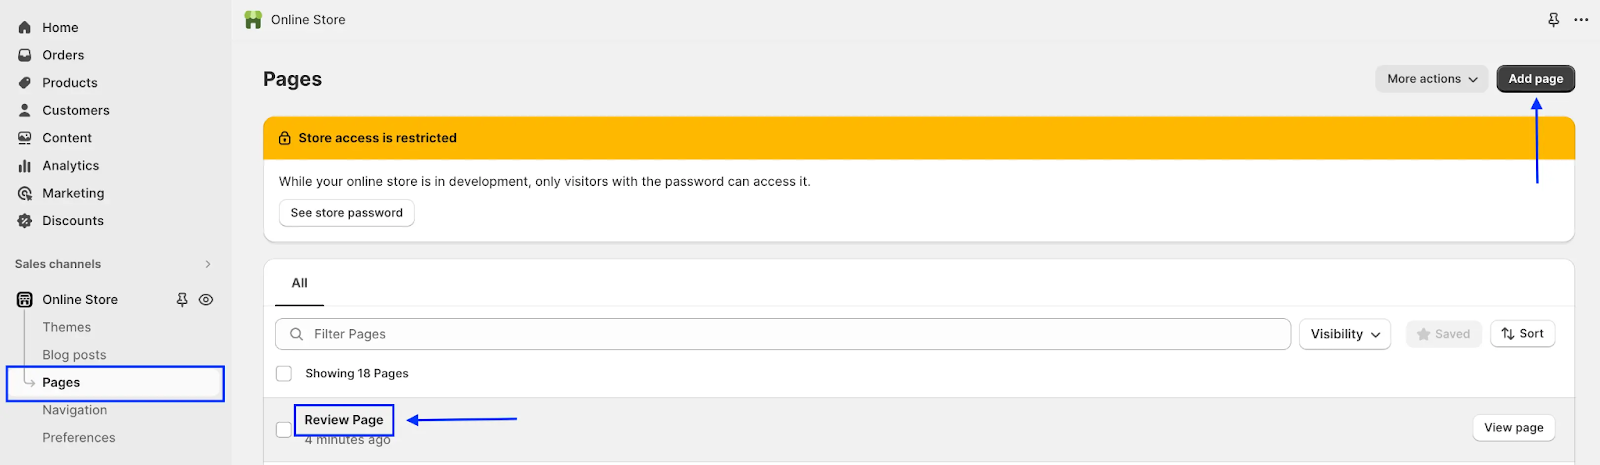Check the Review Page row checkbox

click(x=284, y=429)
